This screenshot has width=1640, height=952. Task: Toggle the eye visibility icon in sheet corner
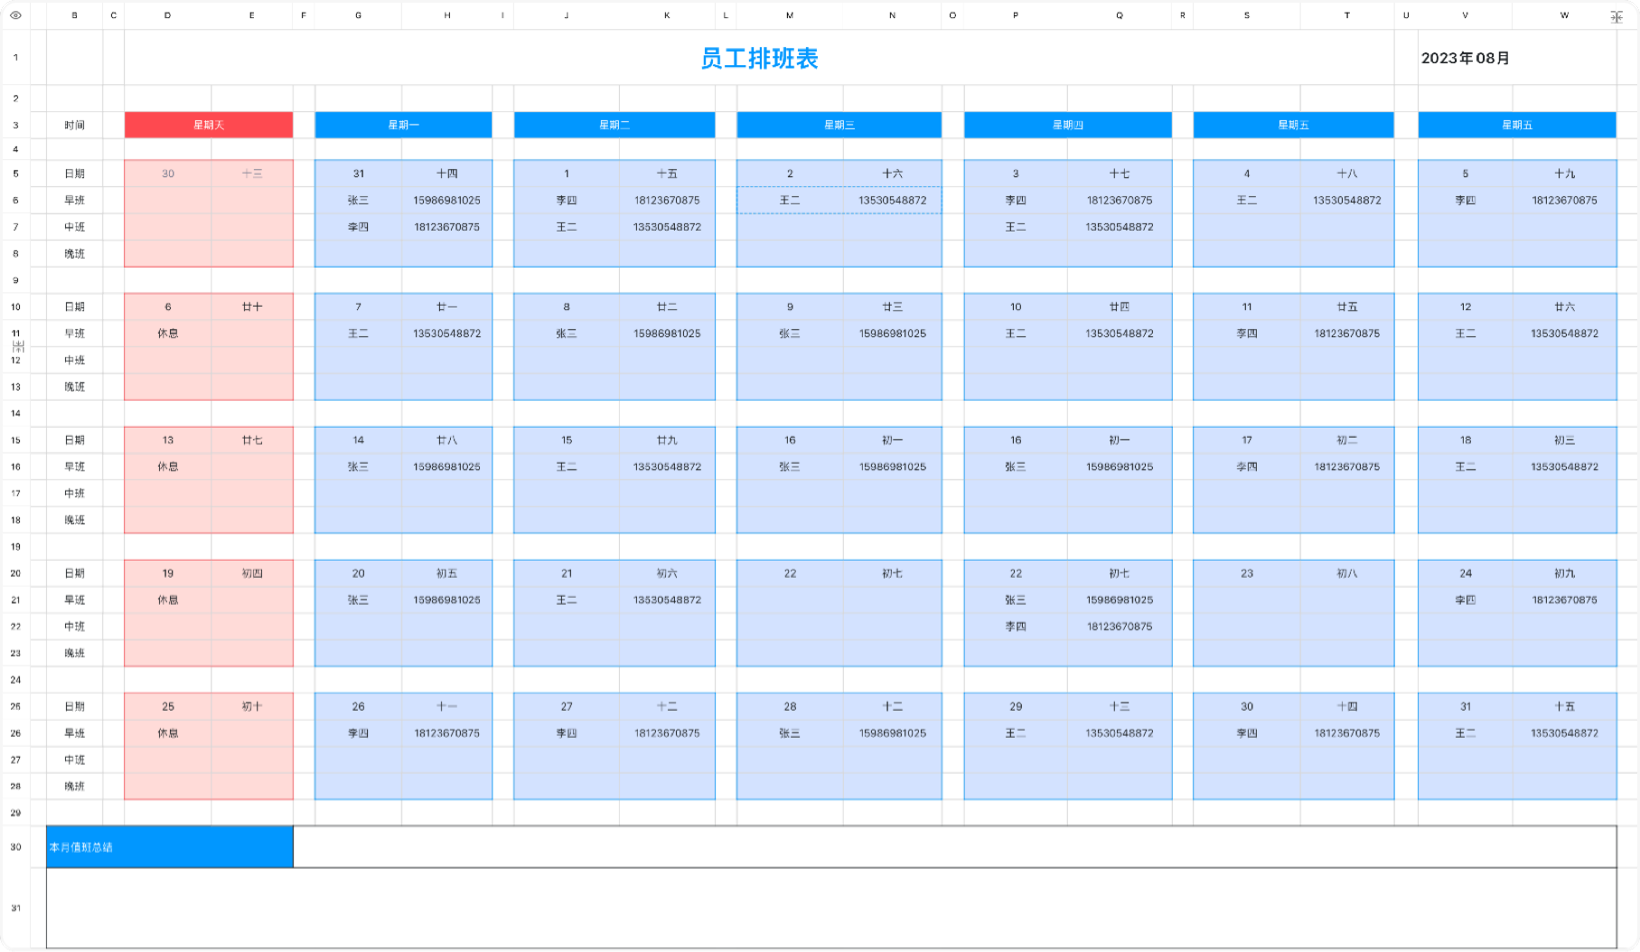point(15,15)
